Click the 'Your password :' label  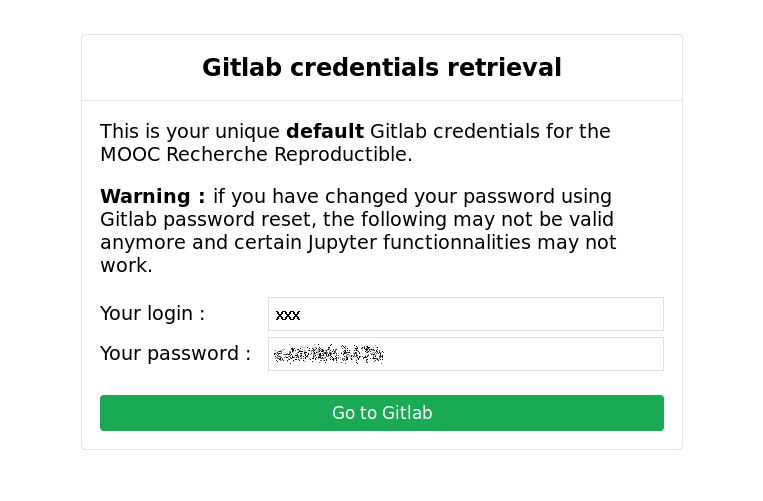coord(175,354)
